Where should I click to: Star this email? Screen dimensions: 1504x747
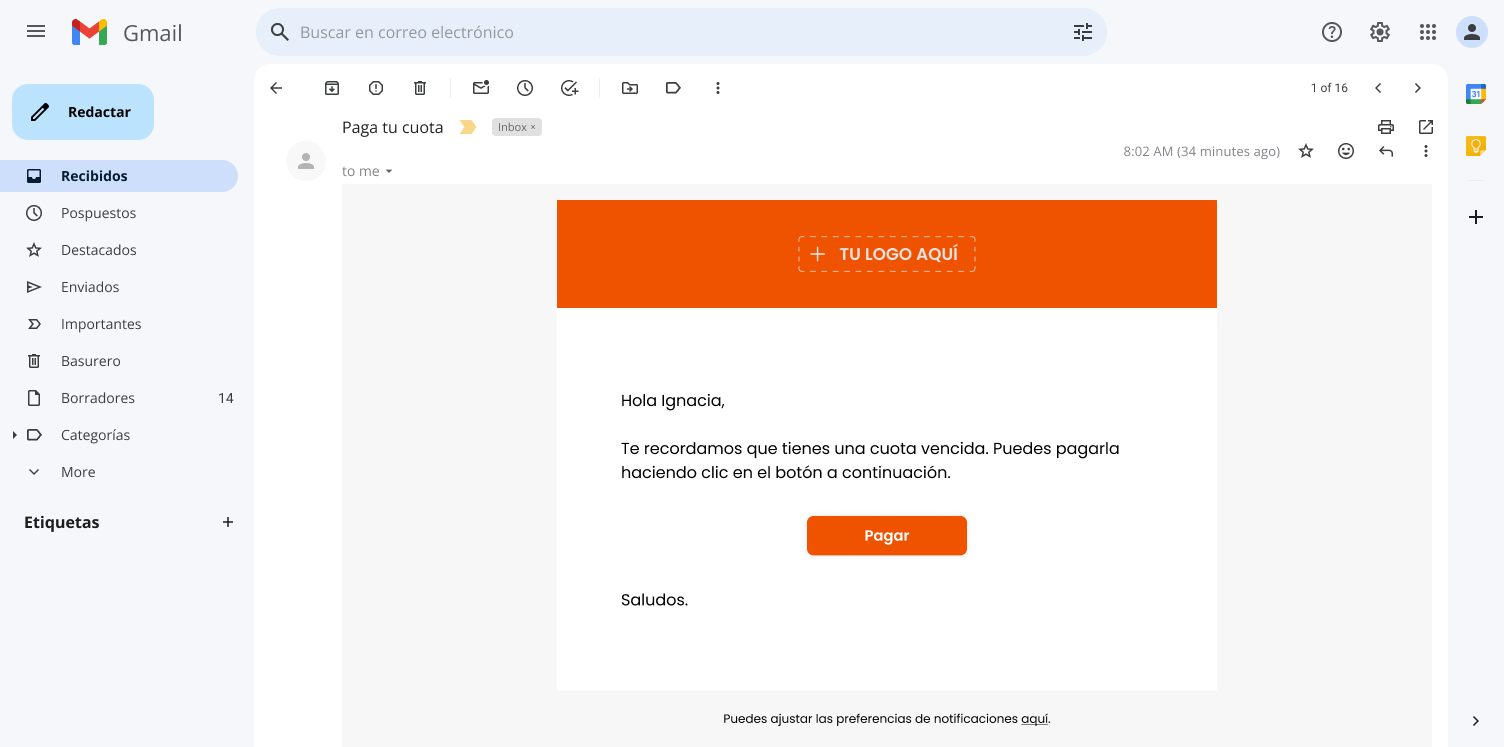point(1306,151)
